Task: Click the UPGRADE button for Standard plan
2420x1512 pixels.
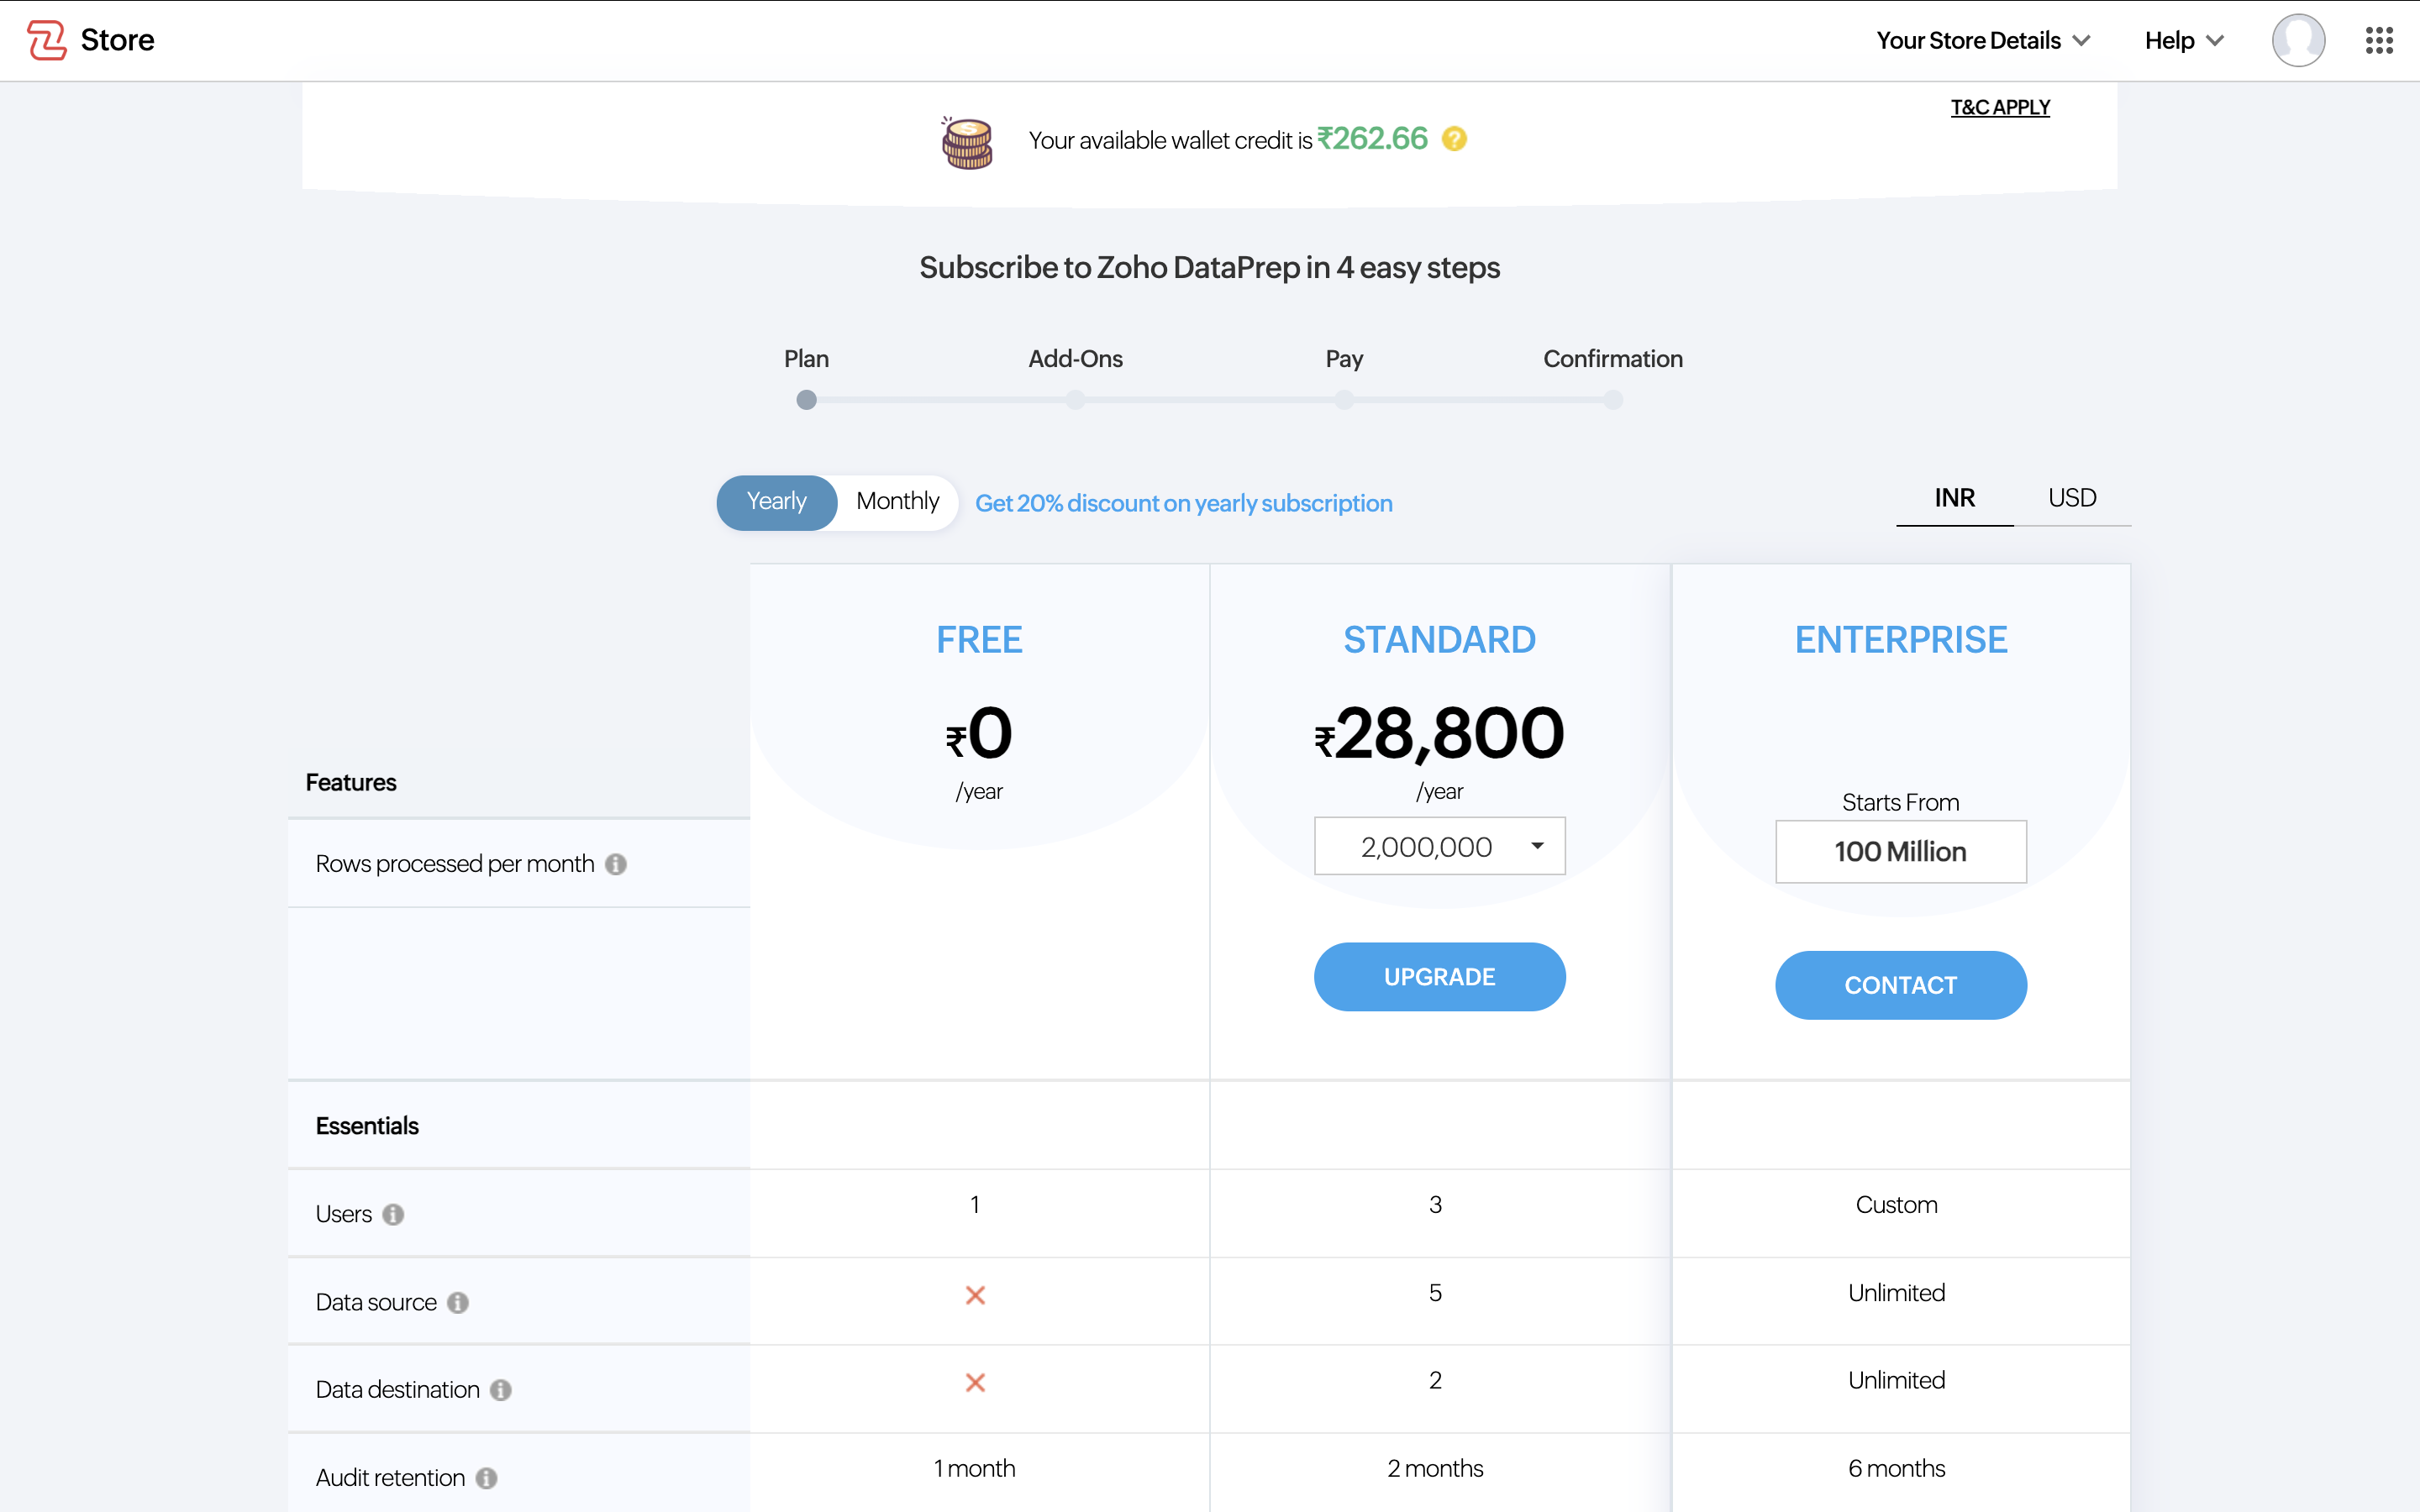Action: [1439, 976]
